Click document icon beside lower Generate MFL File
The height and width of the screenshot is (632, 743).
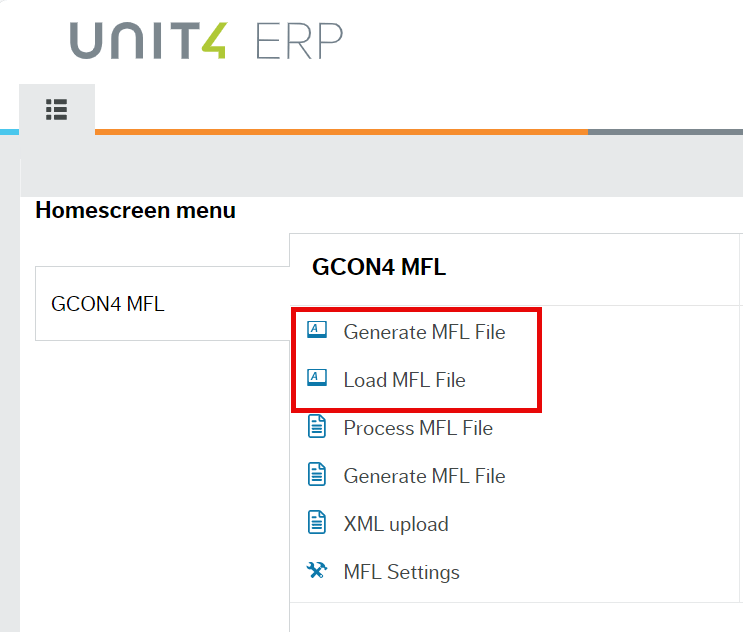(317, 475)
